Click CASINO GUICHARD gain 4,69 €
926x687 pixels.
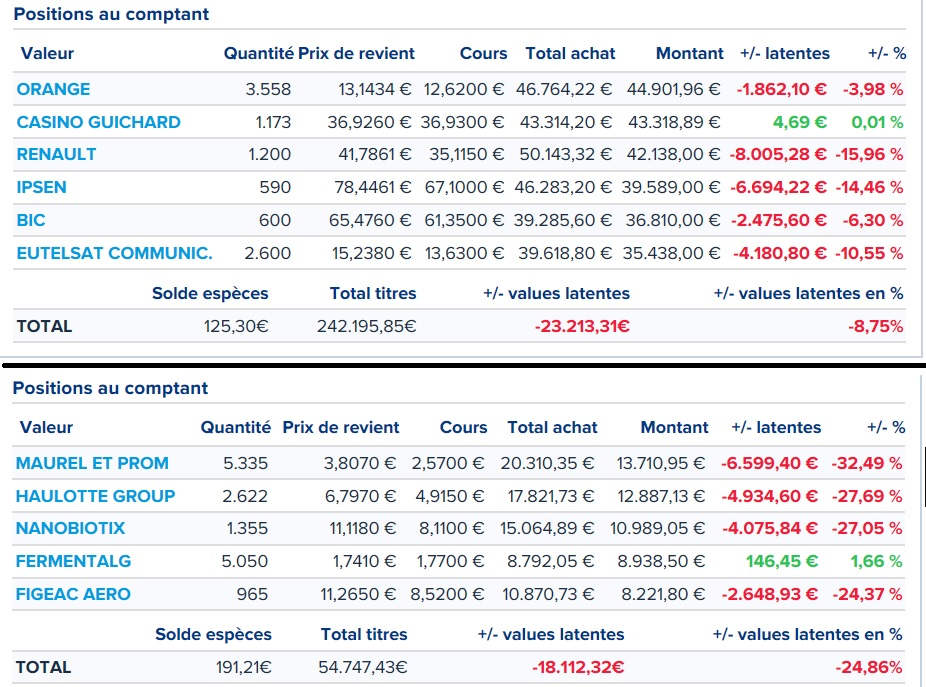pos(800,122)
